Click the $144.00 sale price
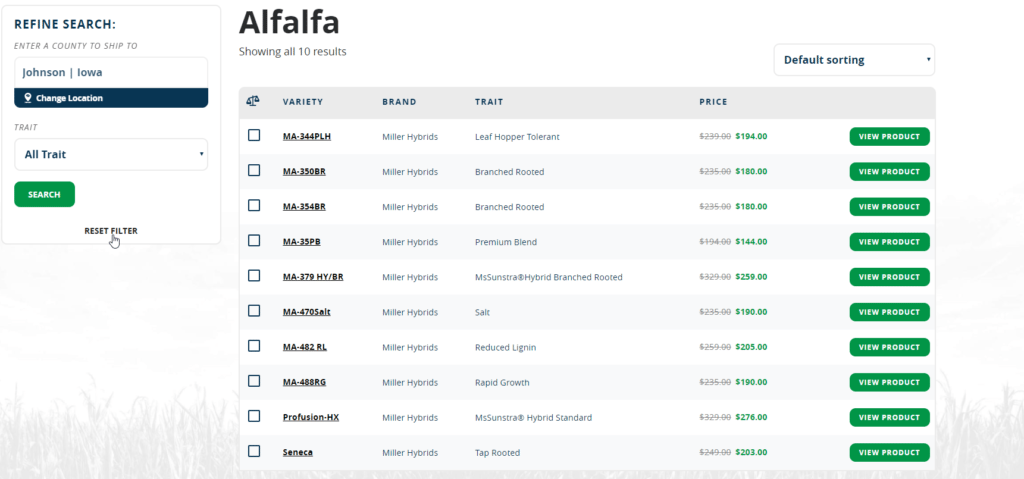 751,242
